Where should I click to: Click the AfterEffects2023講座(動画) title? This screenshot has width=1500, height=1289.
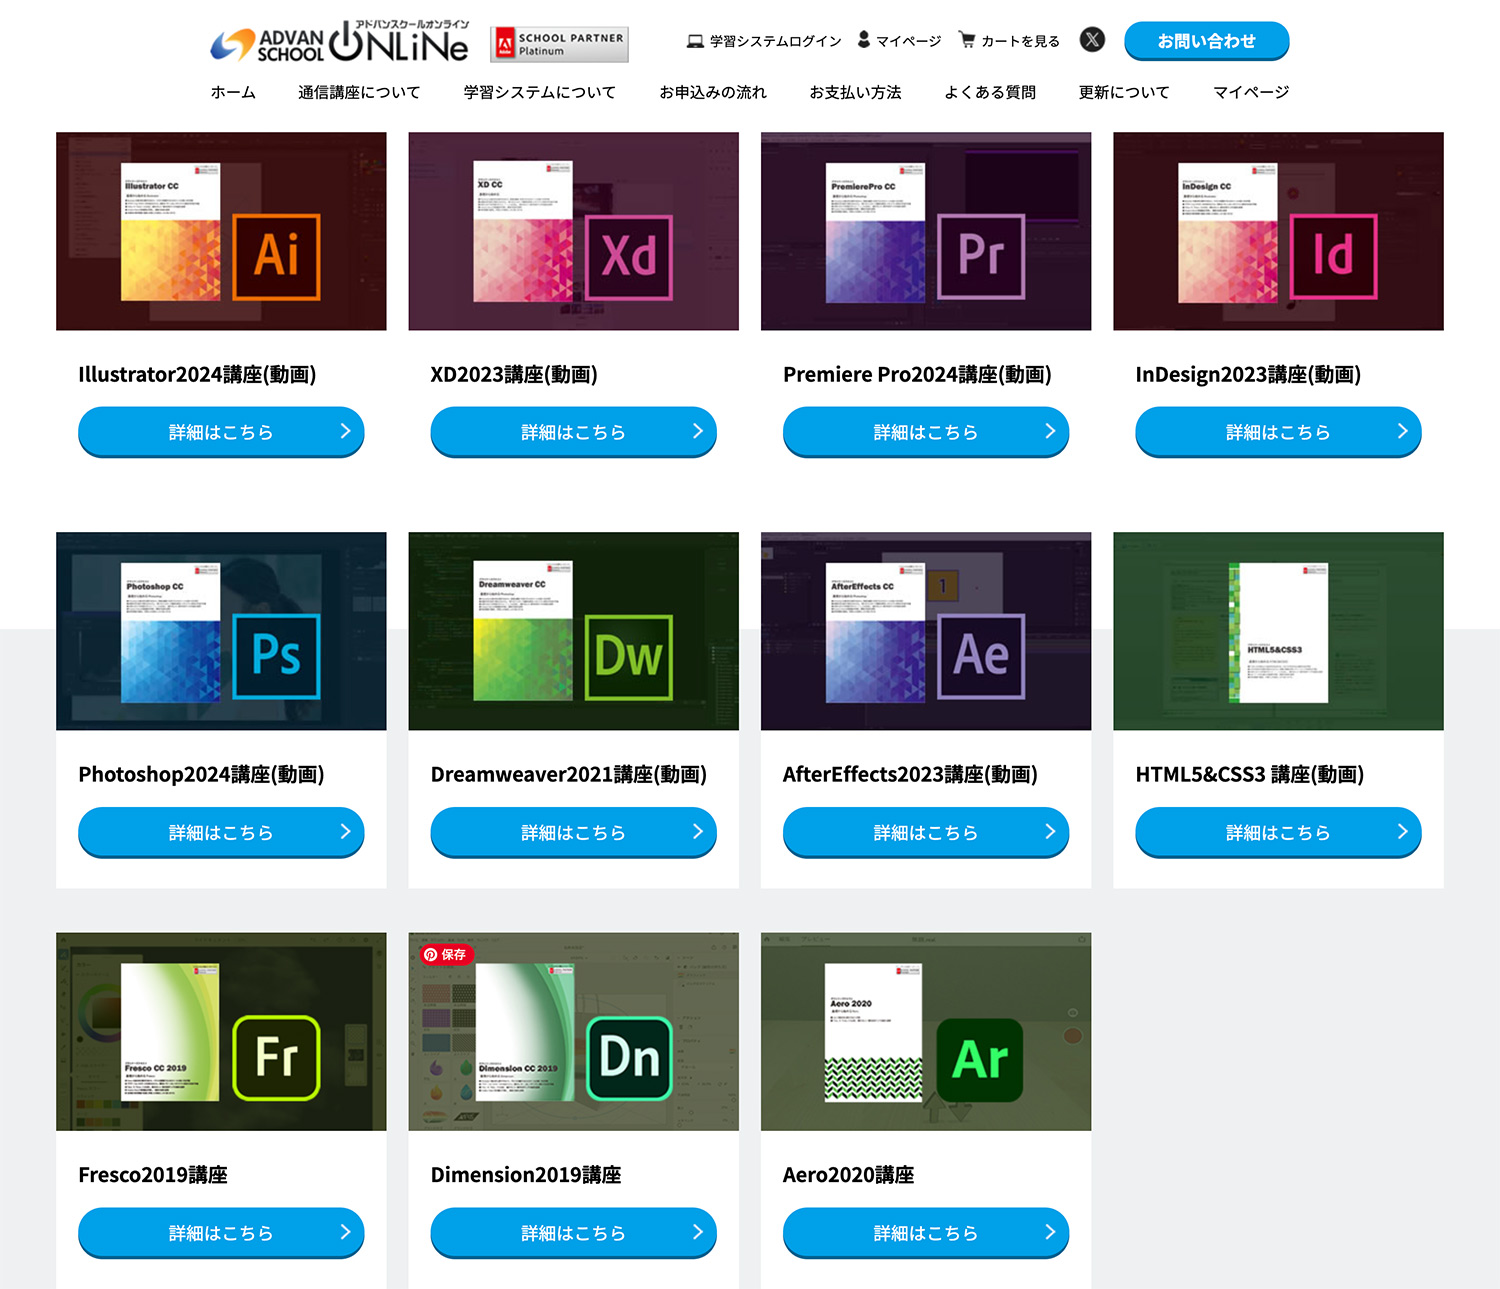point(910,774)
